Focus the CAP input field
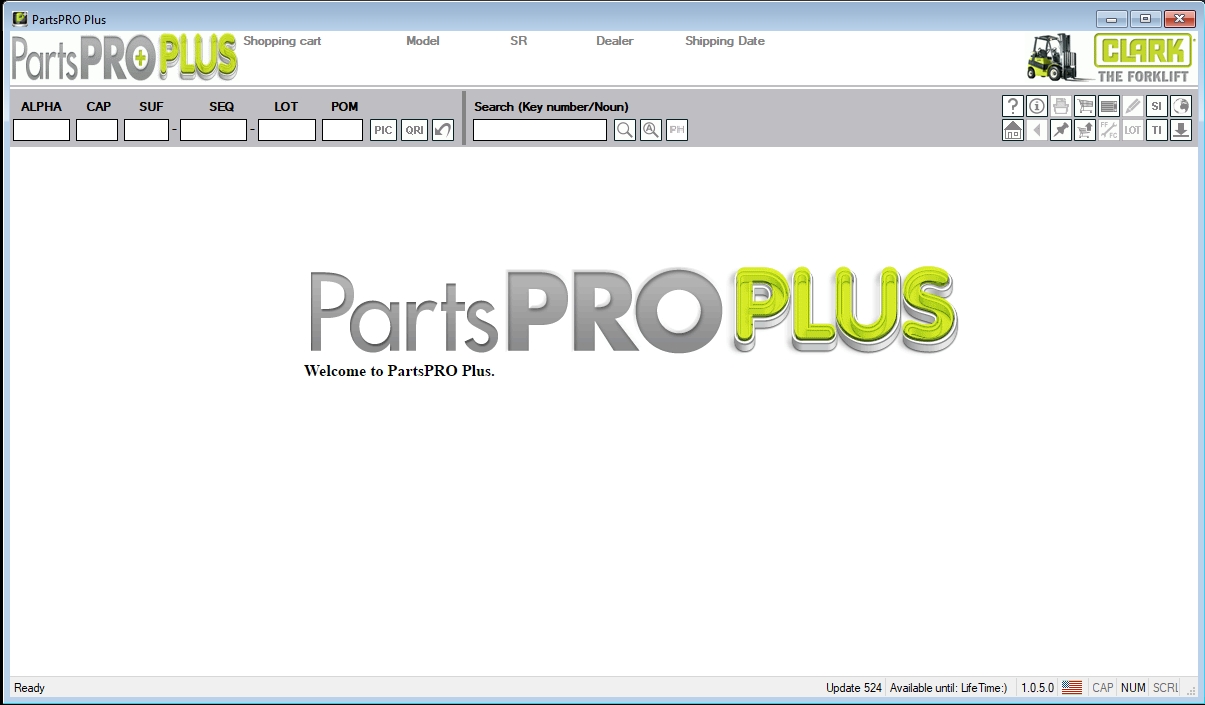The width and height of the screenshot is (1205, 705). point(97,130)
